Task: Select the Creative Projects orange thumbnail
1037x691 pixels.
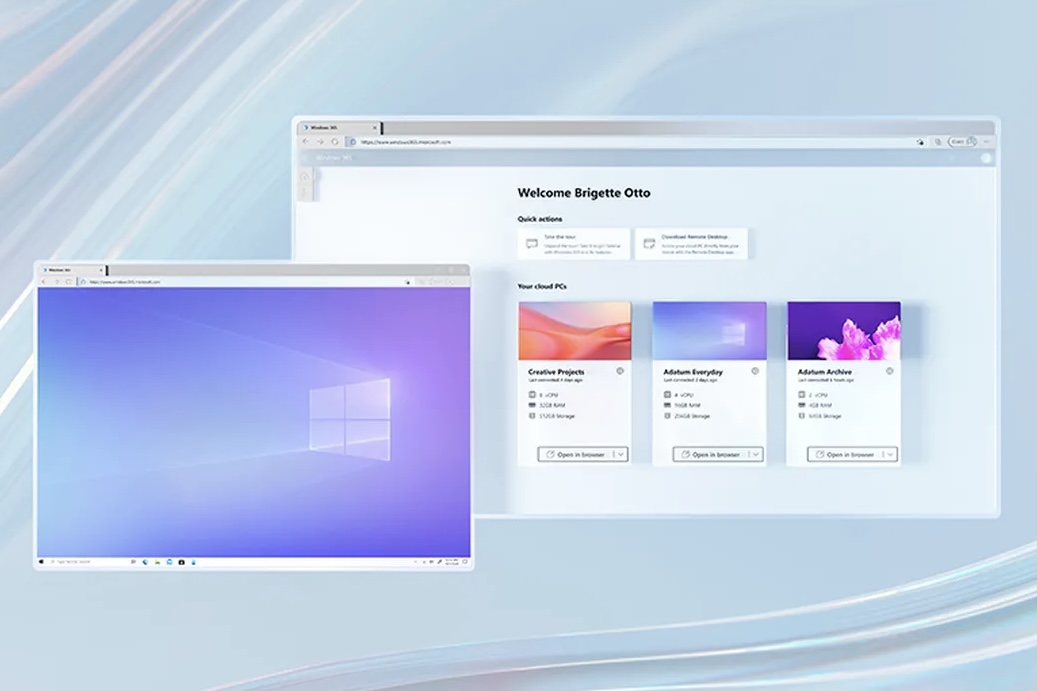Action: point(575,331)
